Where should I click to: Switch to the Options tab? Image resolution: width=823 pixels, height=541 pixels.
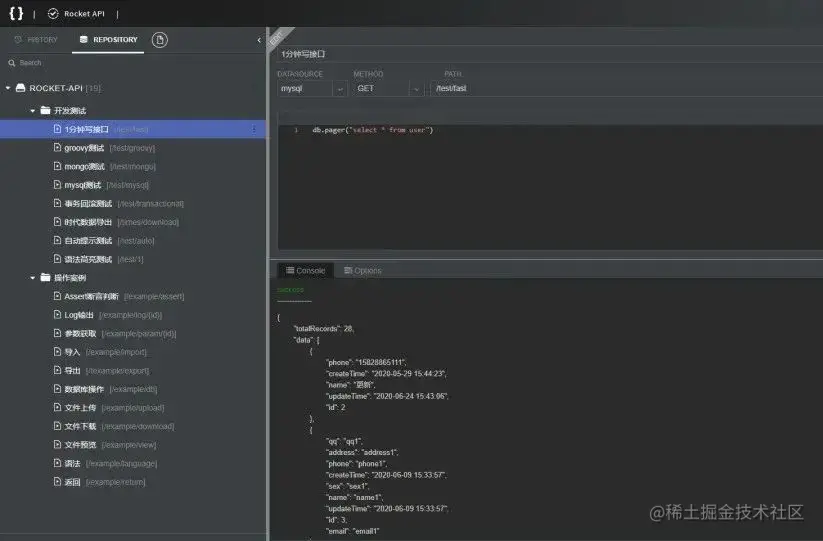click(x=363, y=271)
